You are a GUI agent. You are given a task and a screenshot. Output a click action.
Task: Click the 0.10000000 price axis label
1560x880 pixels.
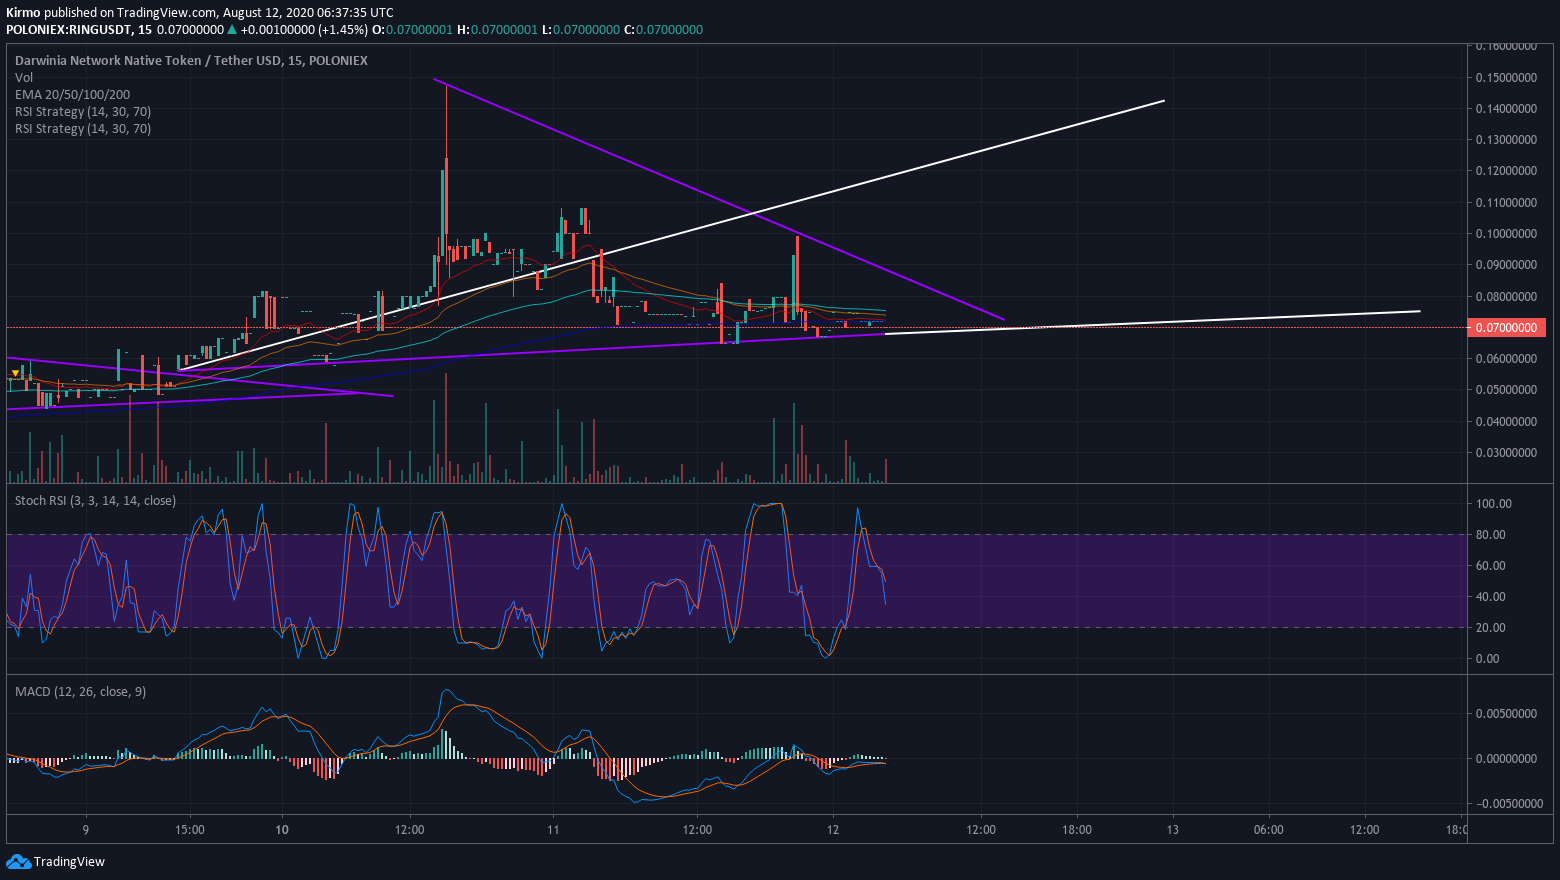(1506, 234)
